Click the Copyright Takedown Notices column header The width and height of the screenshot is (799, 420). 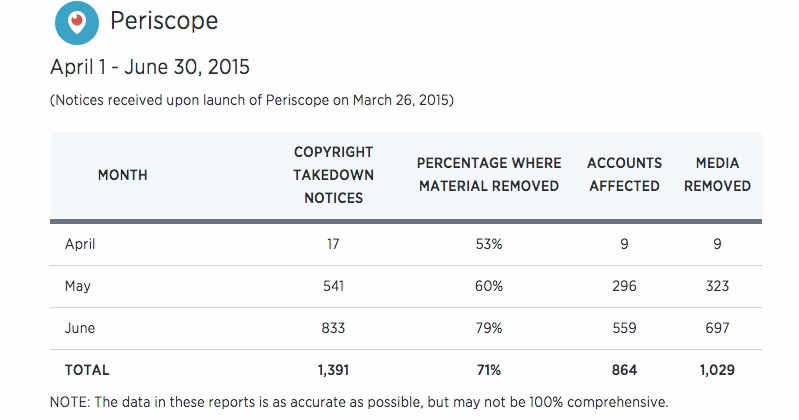(x=333, y=175)
